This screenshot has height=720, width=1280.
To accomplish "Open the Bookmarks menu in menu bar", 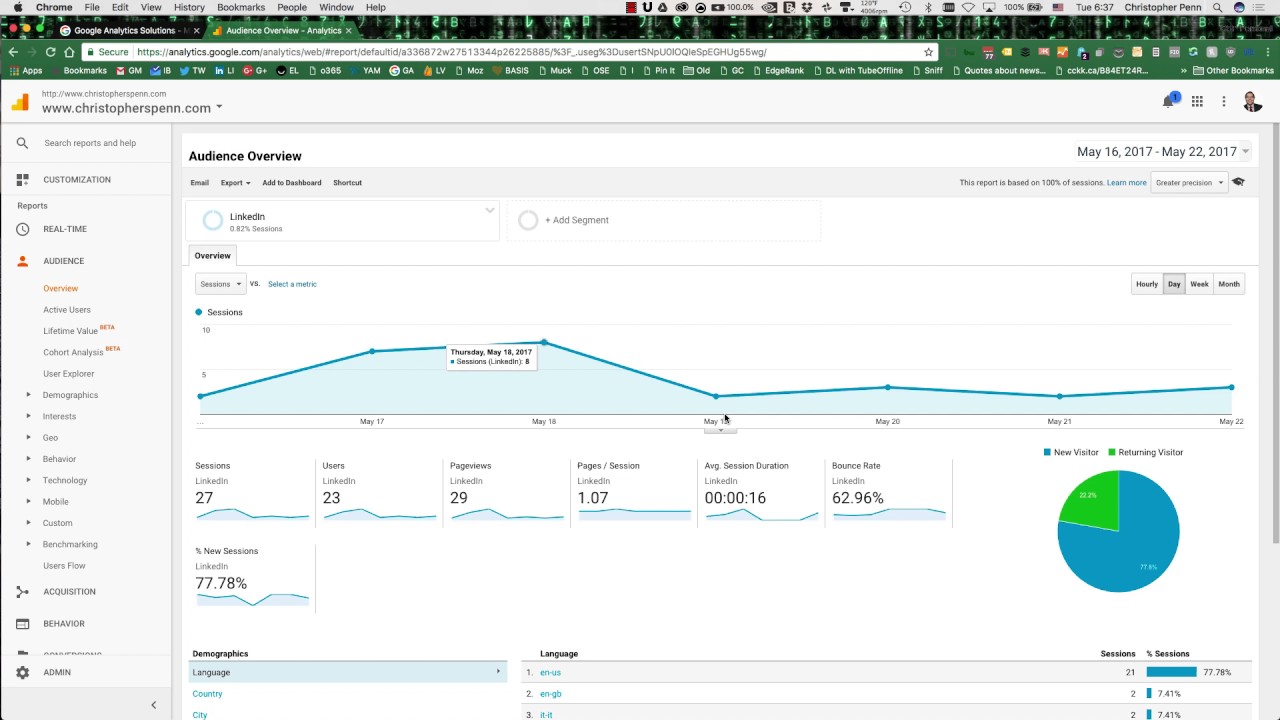I will [x=241, y=7].
